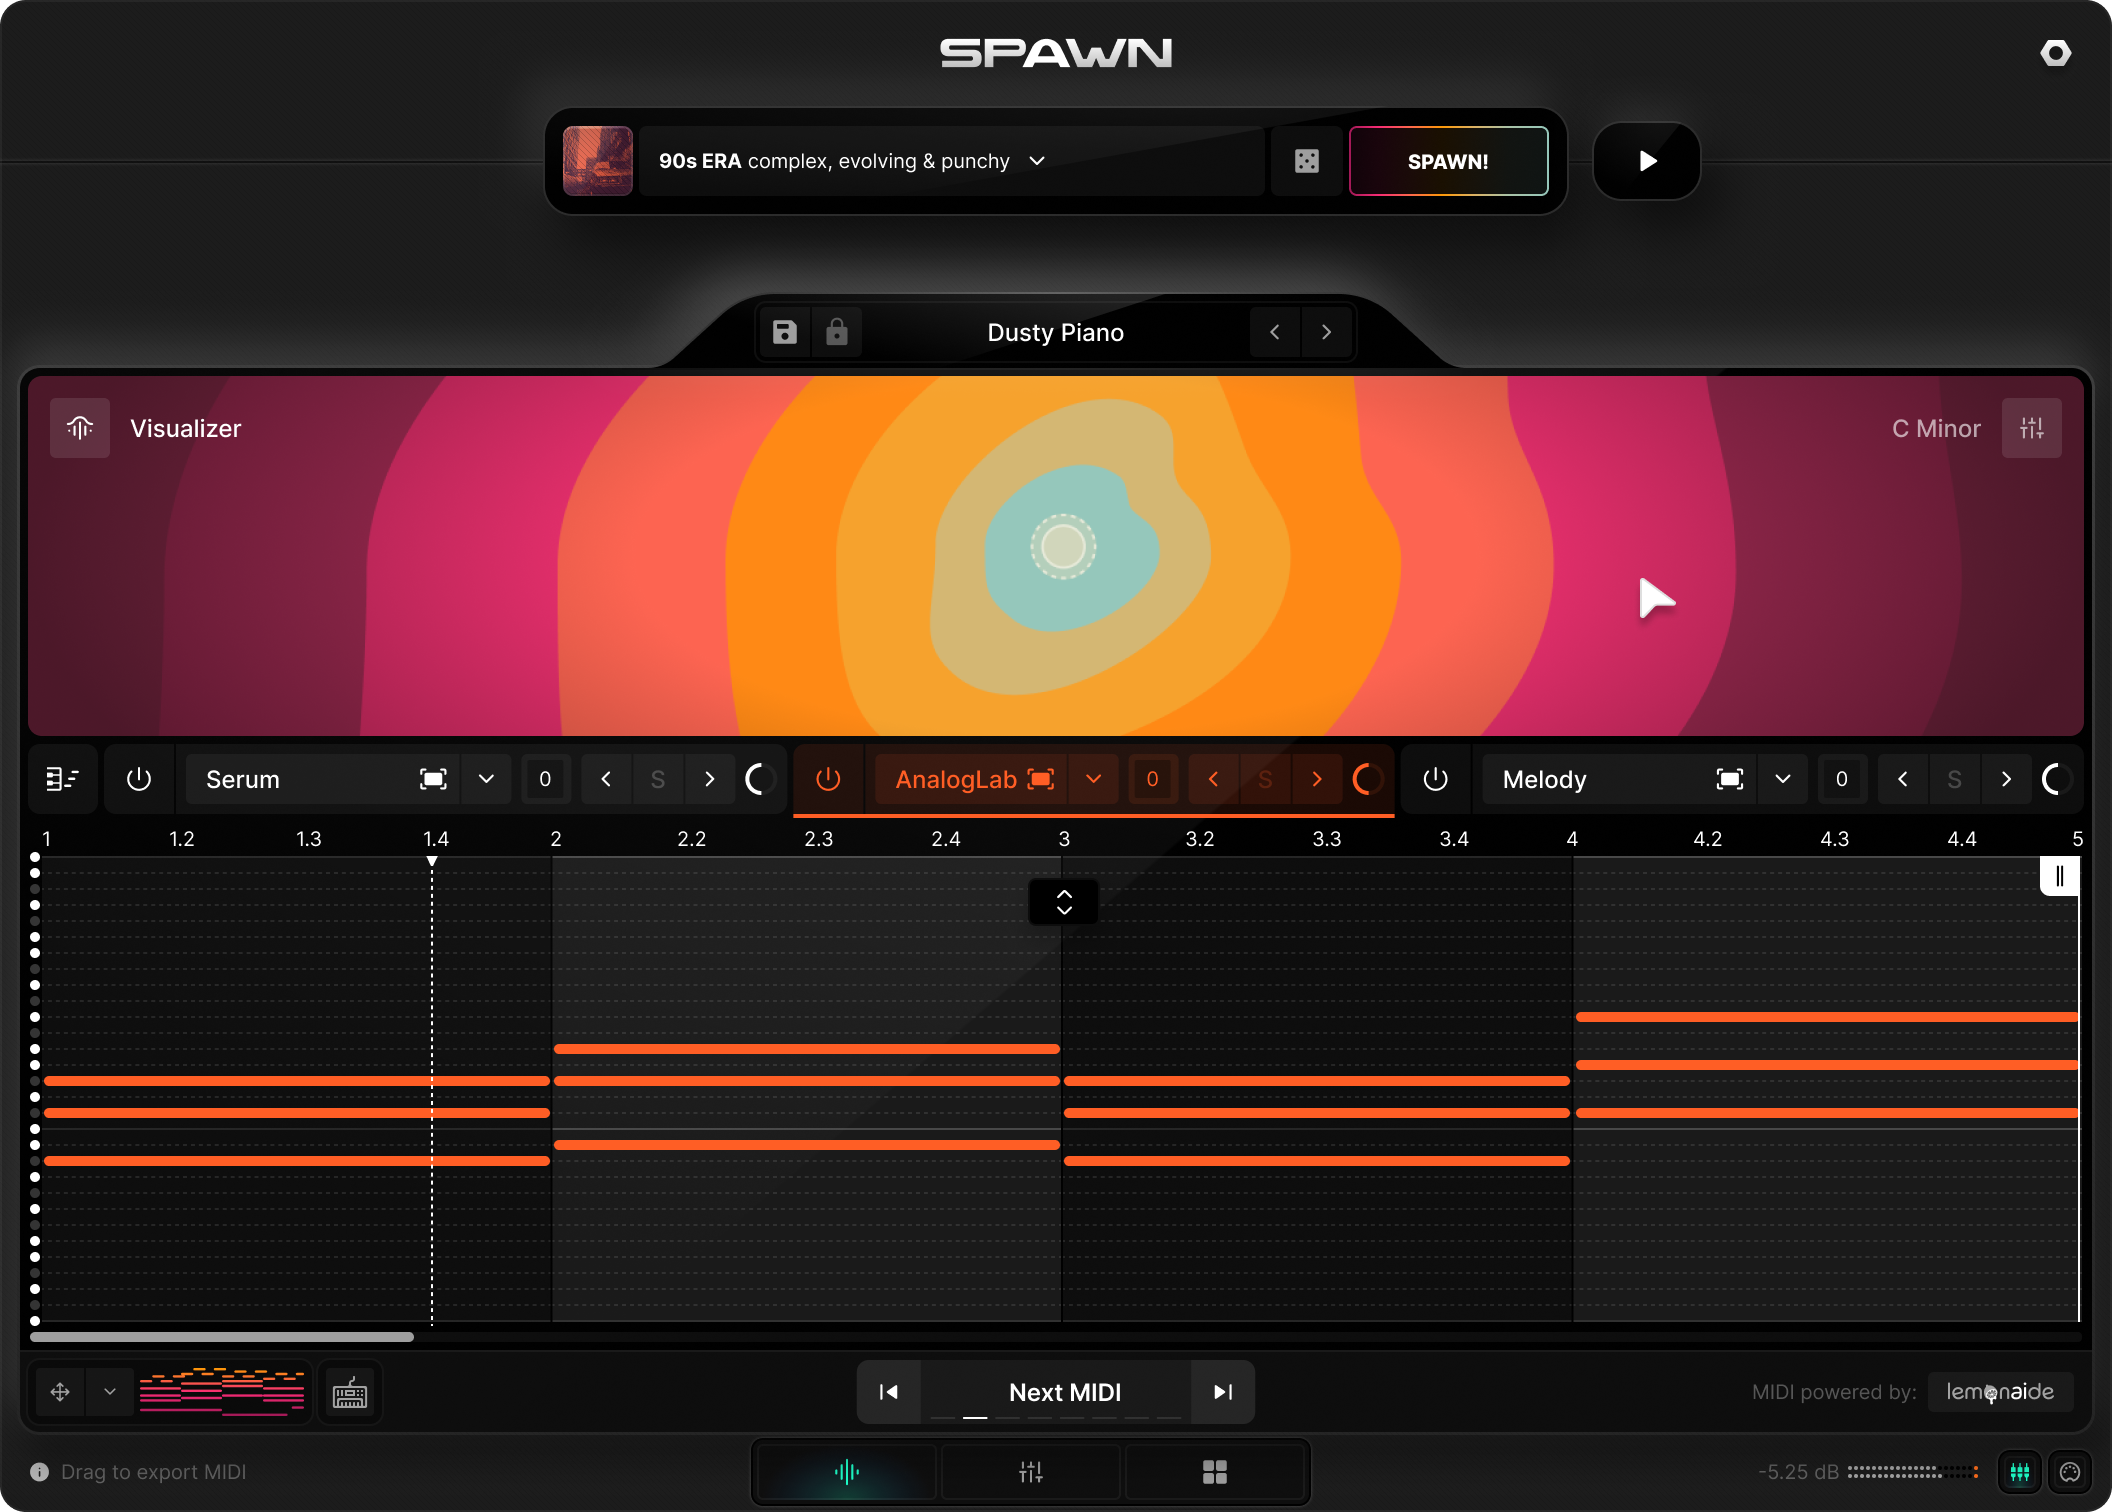
Task: Expand Serum track dropdown
Action: pyautogui.click(x=486, y=779)
